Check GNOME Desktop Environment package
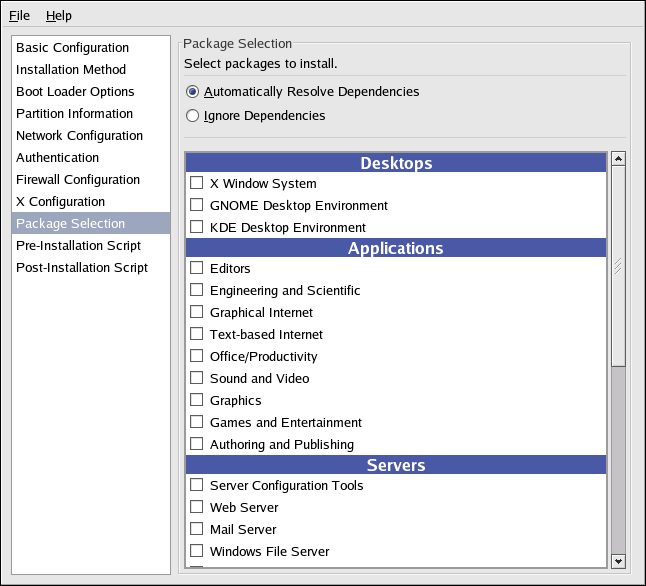Screen dimensions: 646x586 pos(197,206)
